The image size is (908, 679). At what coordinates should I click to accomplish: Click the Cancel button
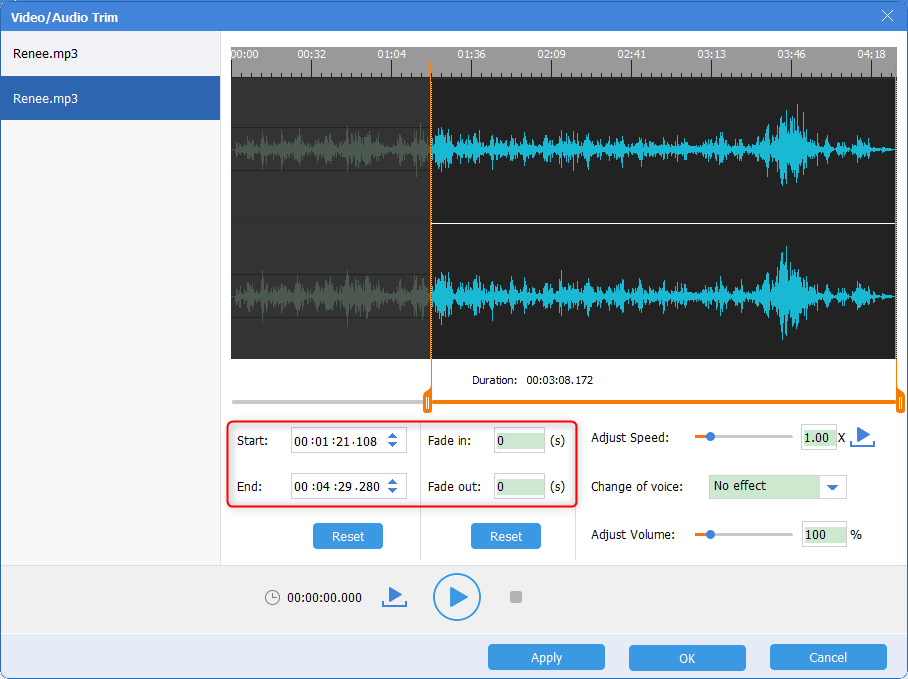pos(828,657)
